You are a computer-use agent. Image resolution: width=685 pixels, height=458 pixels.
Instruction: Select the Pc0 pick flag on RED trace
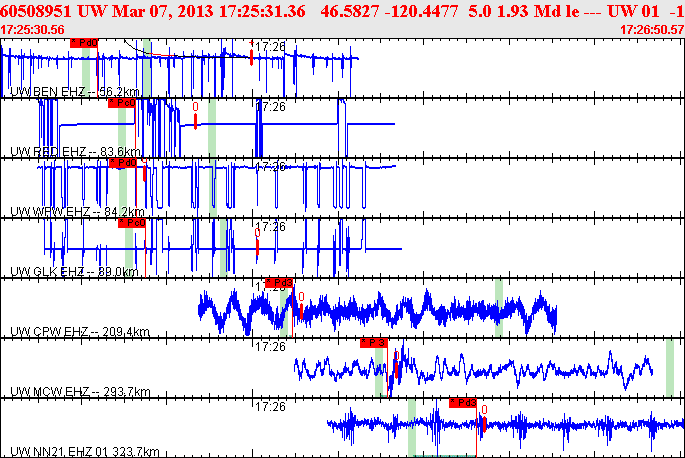[122, 103]
